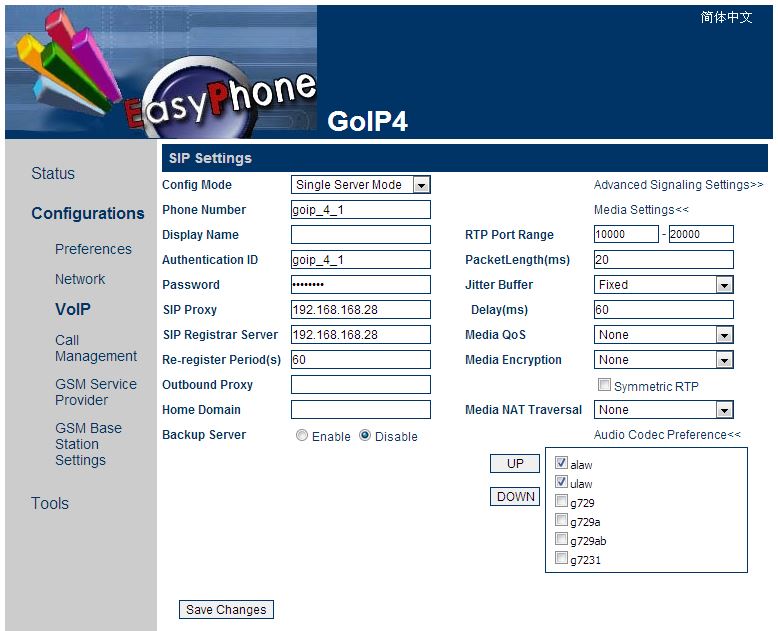
Task: Click the DOWN button
Action: (x=515, y=497)
